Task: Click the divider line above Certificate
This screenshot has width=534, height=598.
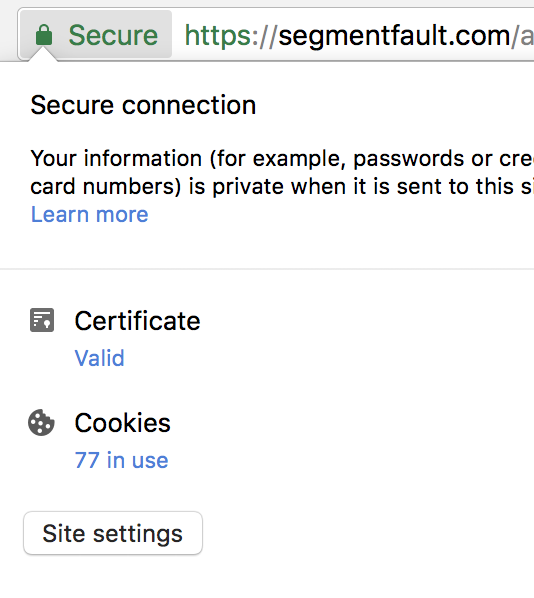Action: (267, 269)
